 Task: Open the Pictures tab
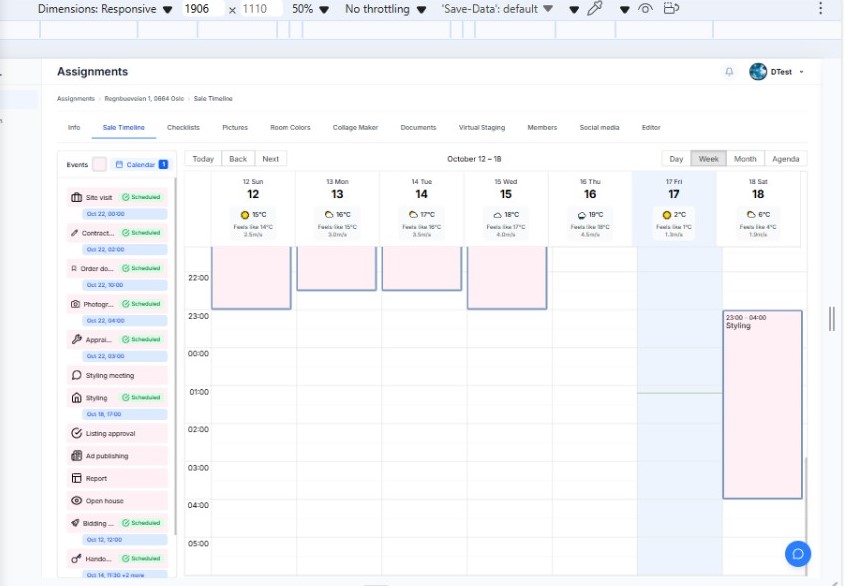(x=235, y=128)
